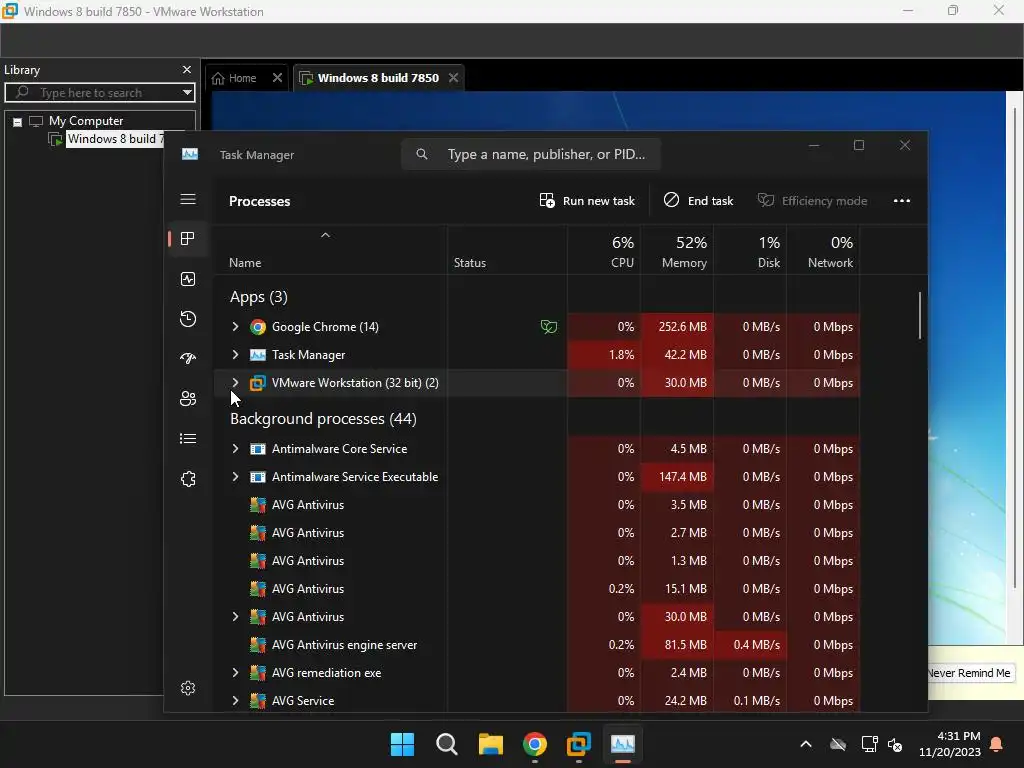This screenshot has width=1024, height=768.
Task: Open File Explorer from taskbar
Action: click(490, 744)
